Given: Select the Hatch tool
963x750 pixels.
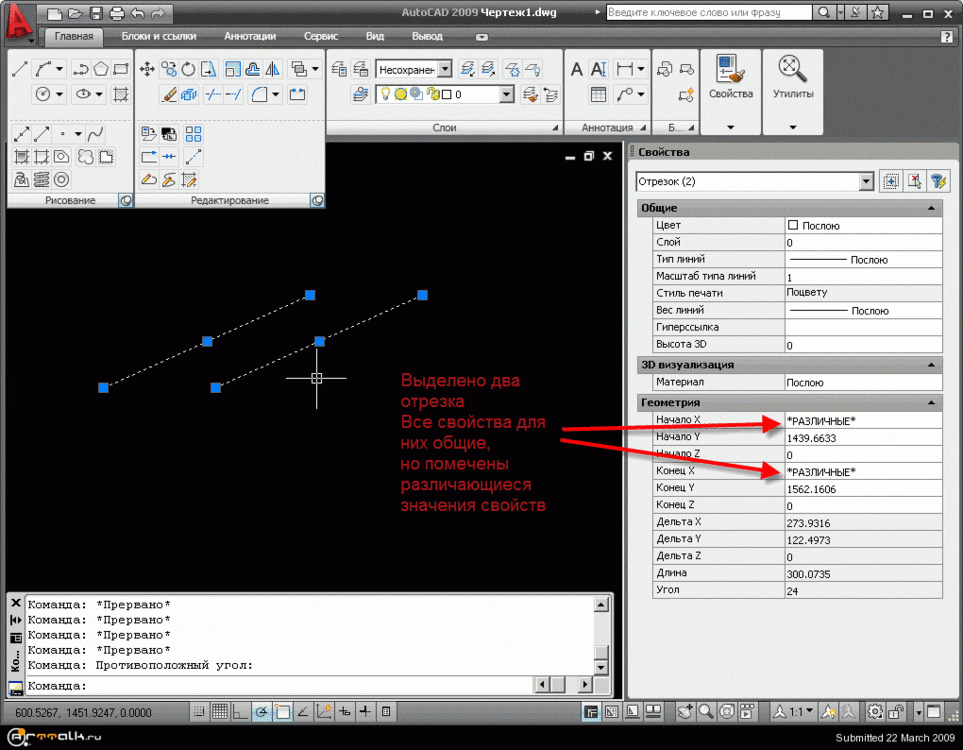Looking at the screenshot, I should 121,94.
